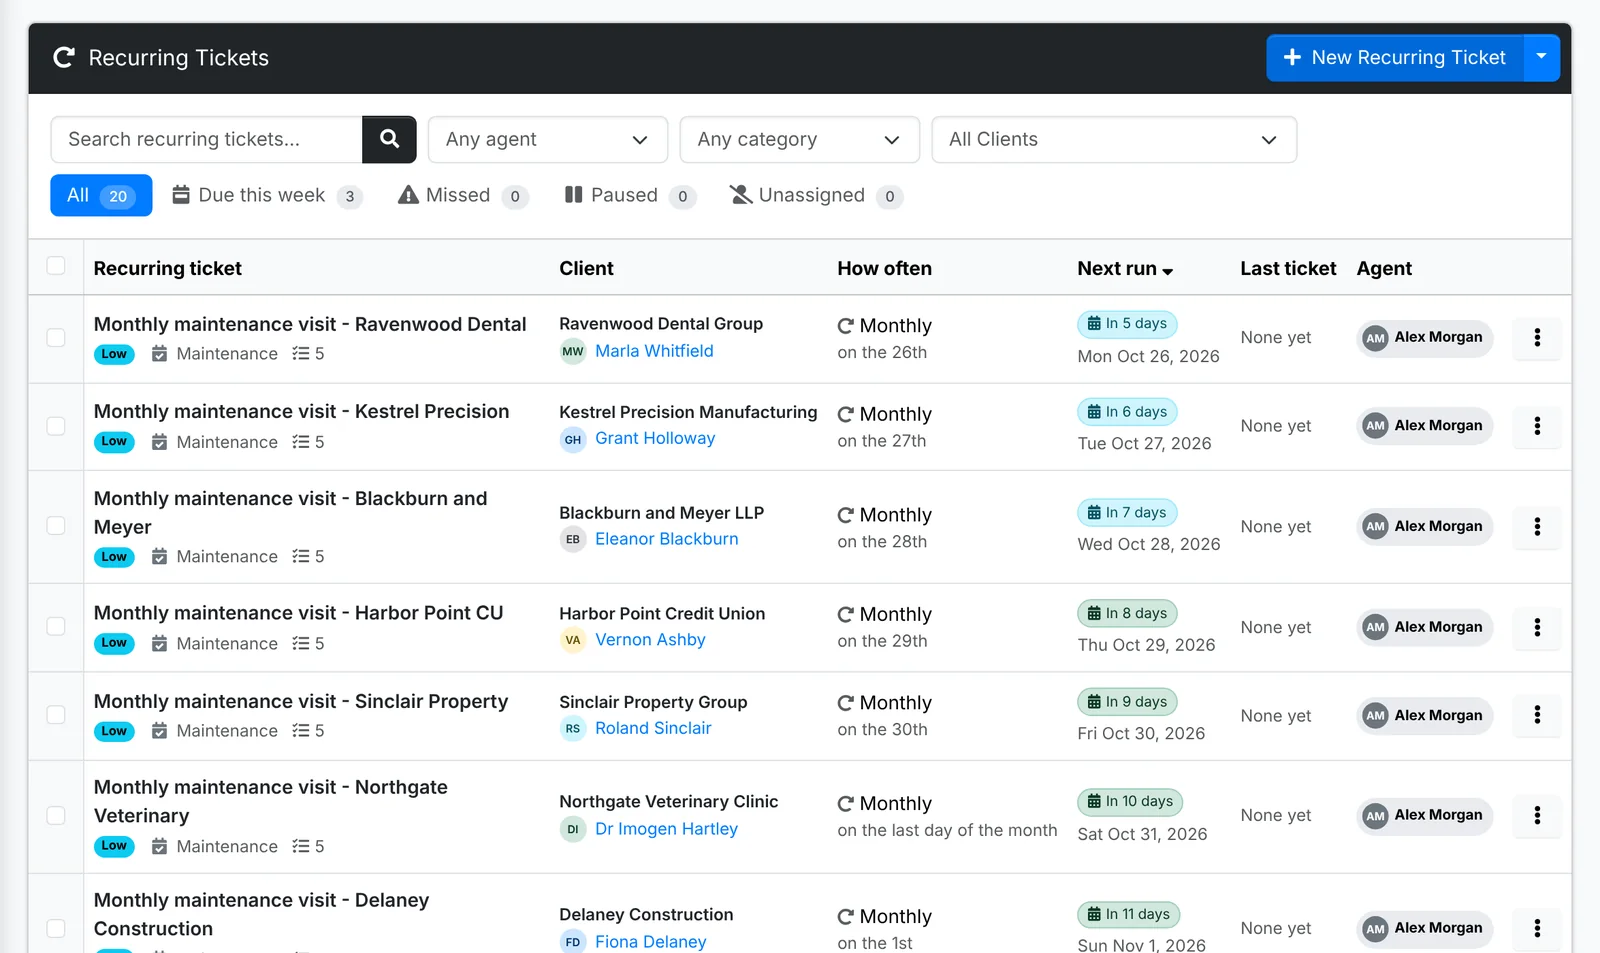Open actions menu for Sinclair Property row
1600x953 pixels.
tap(1537, 715)
